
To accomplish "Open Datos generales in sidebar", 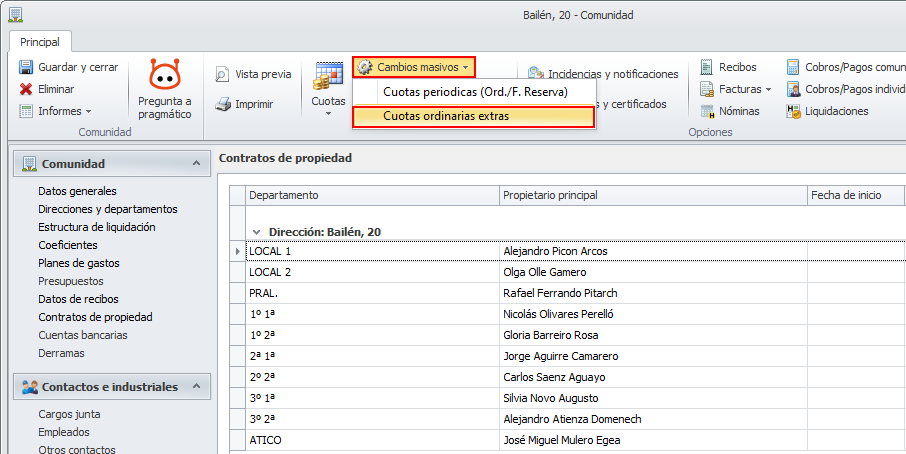I will pyautogui.click(x=77, y=191).
